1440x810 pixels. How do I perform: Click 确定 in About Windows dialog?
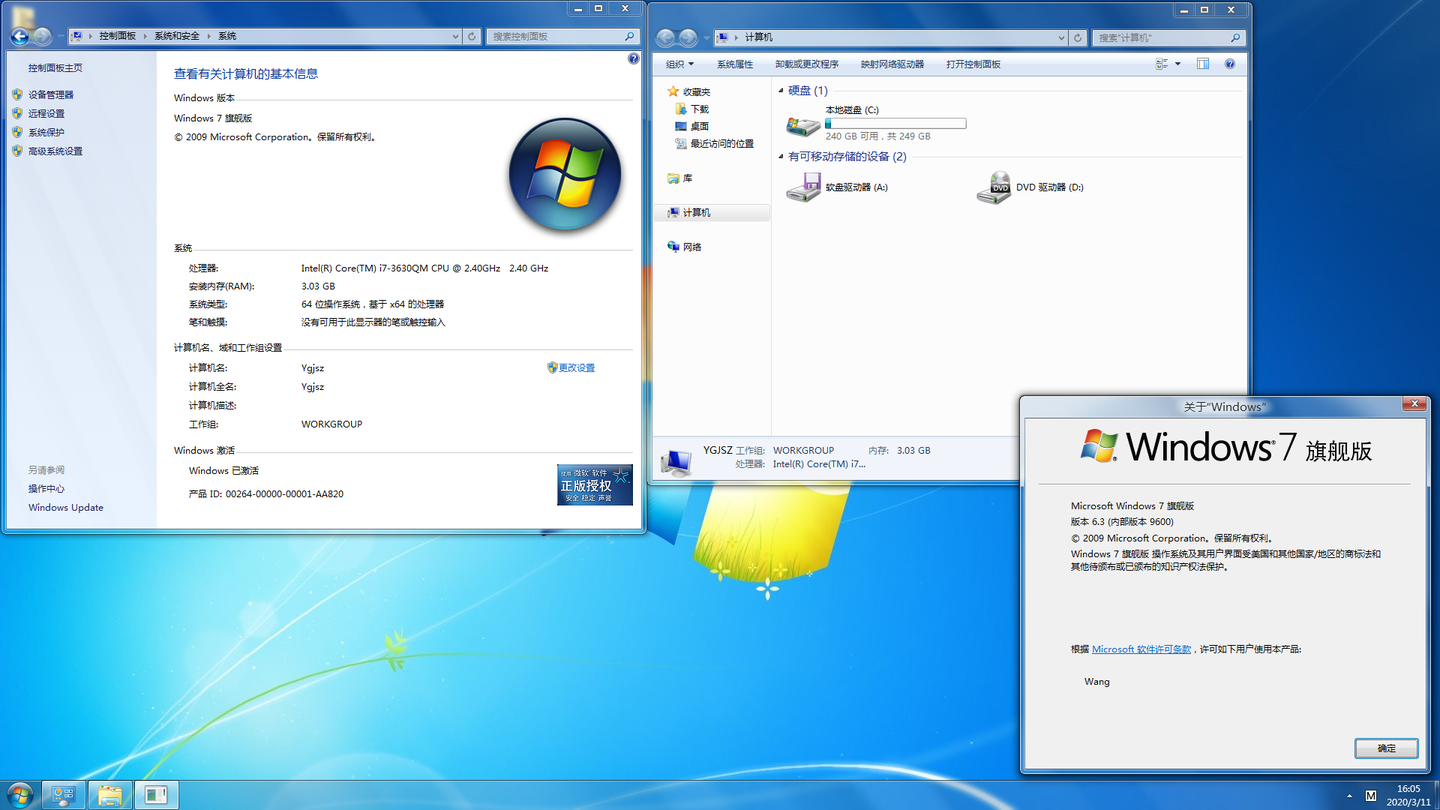(1386, 748)
